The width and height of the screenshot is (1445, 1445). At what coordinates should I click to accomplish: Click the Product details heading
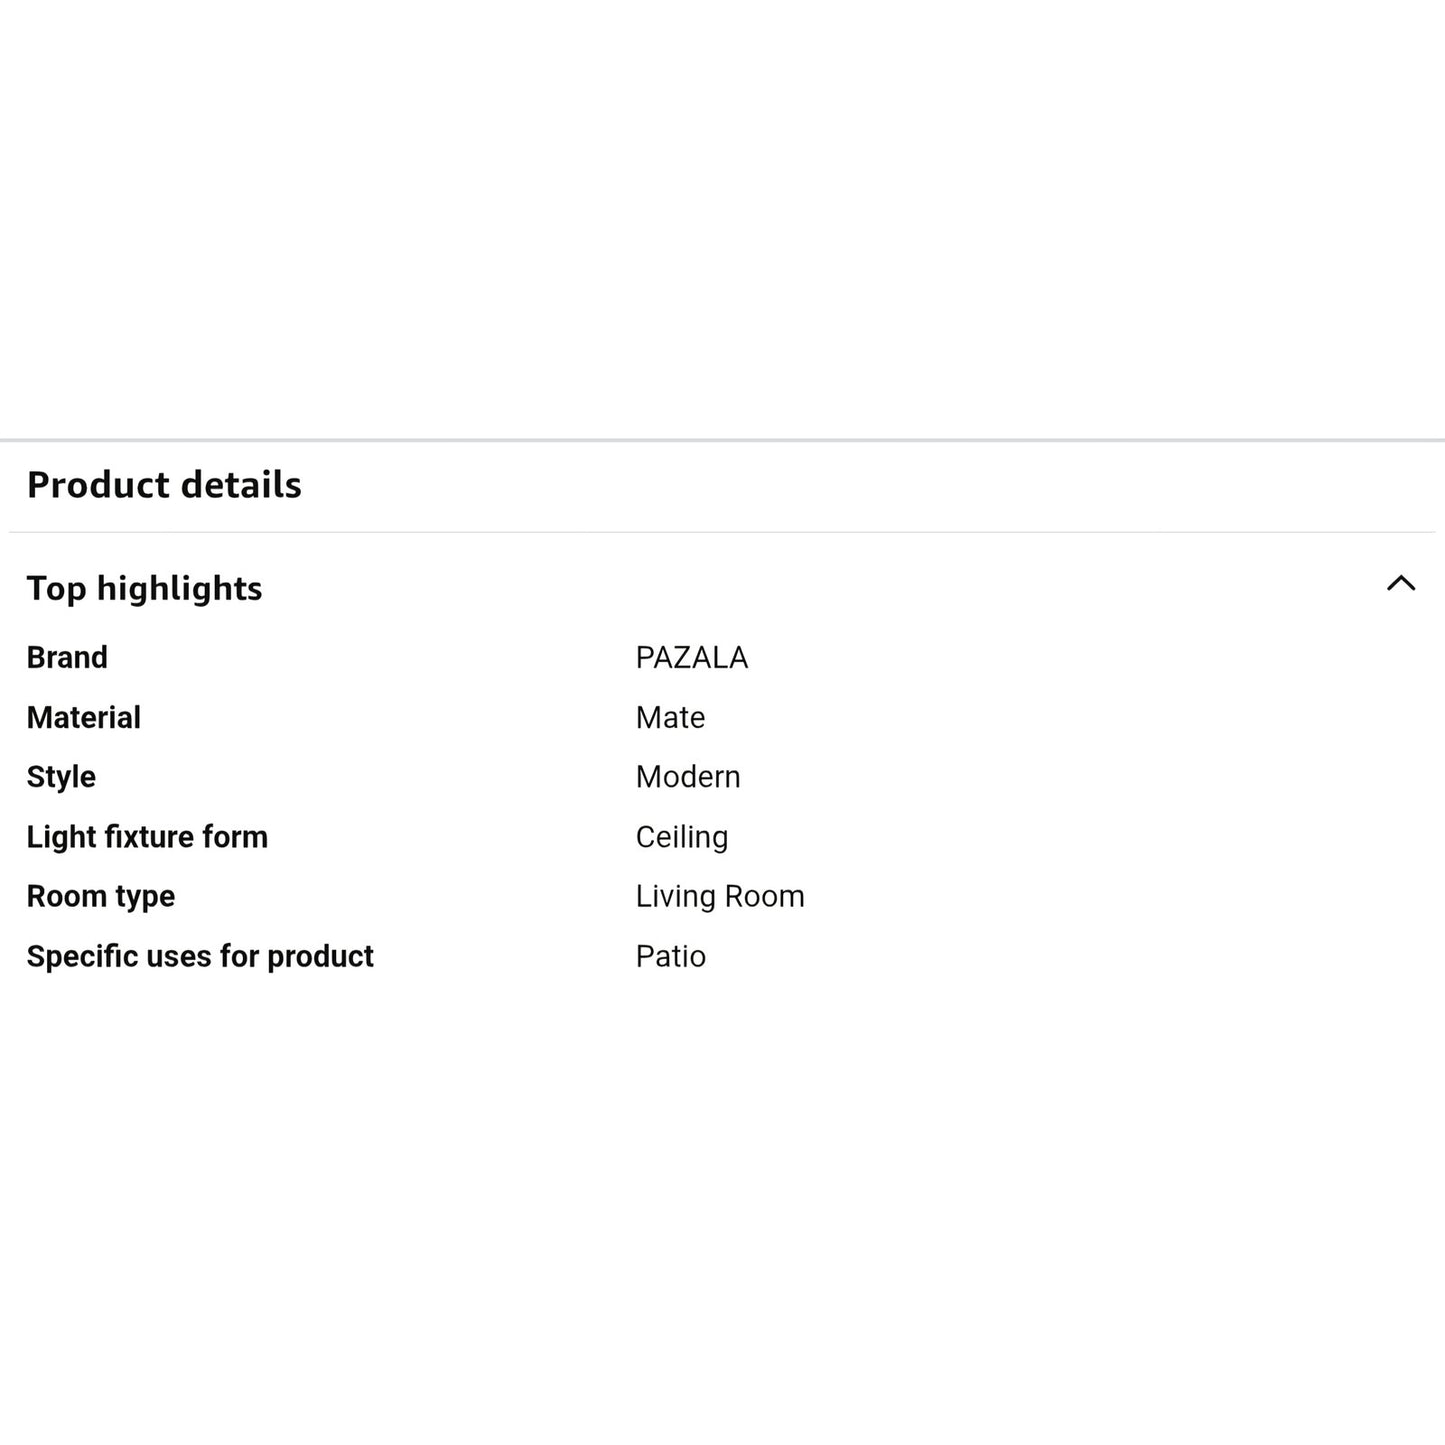tap(164, 485)
